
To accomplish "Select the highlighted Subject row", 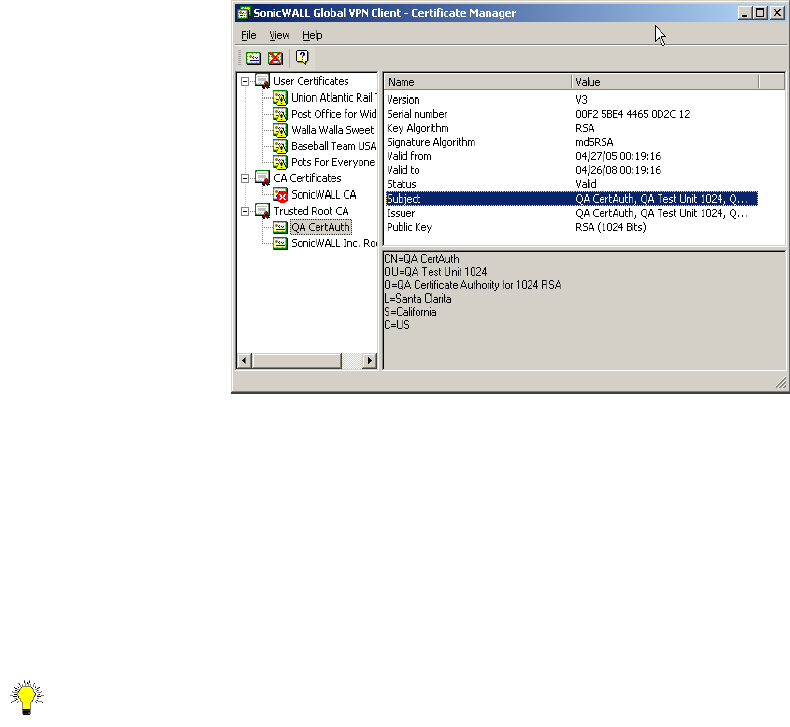I will 572,199.
